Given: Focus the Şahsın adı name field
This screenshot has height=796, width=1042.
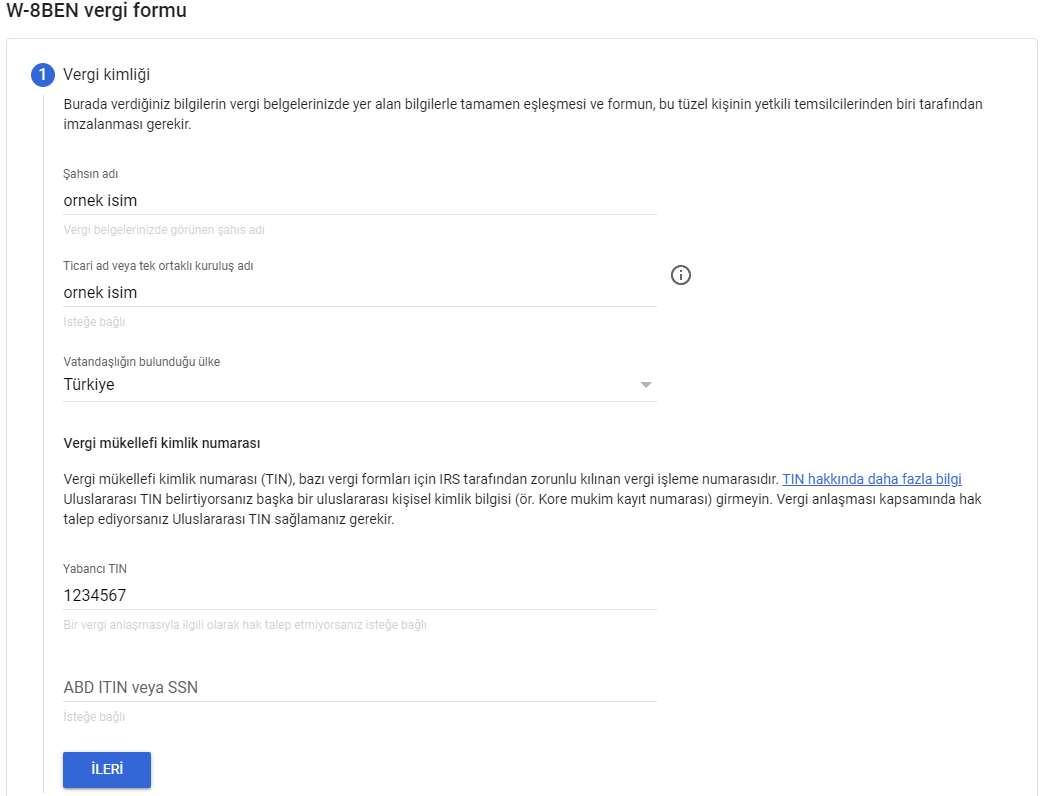Looking at the screenshot, I should 360,201.
